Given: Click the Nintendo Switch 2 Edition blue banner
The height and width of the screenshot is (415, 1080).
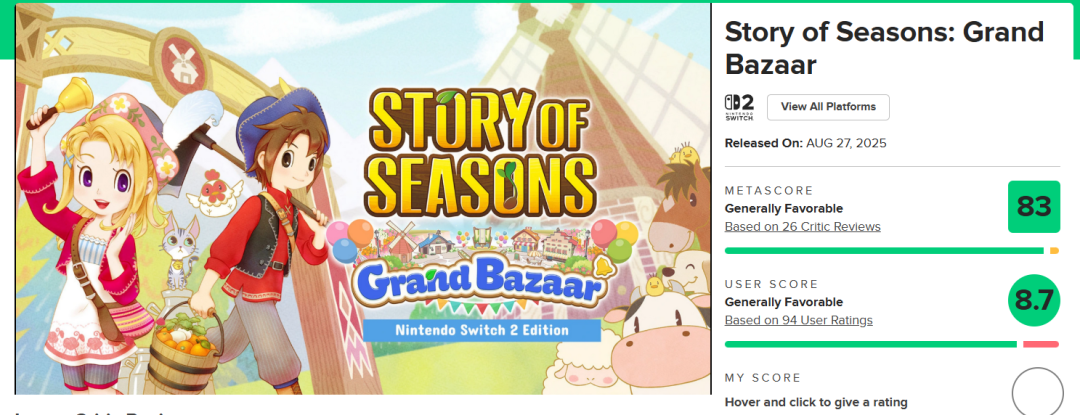Looking at the screenshot, I should point(482,329).
